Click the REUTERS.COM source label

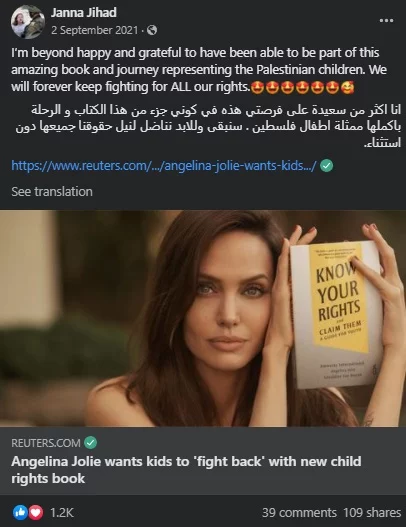tap(46, 443)
